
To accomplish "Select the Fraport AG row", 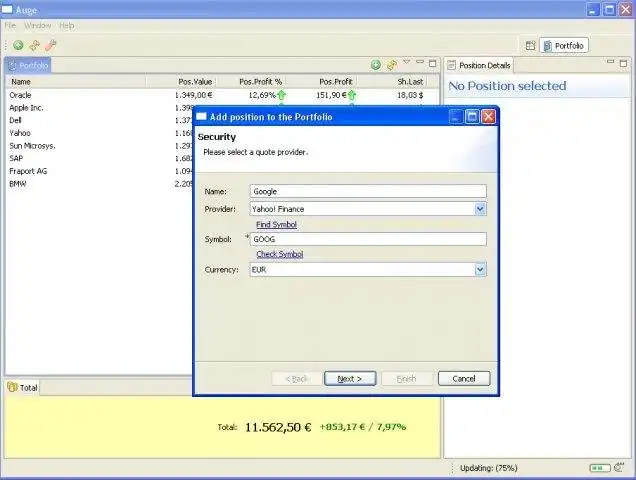I will (99, 171).
